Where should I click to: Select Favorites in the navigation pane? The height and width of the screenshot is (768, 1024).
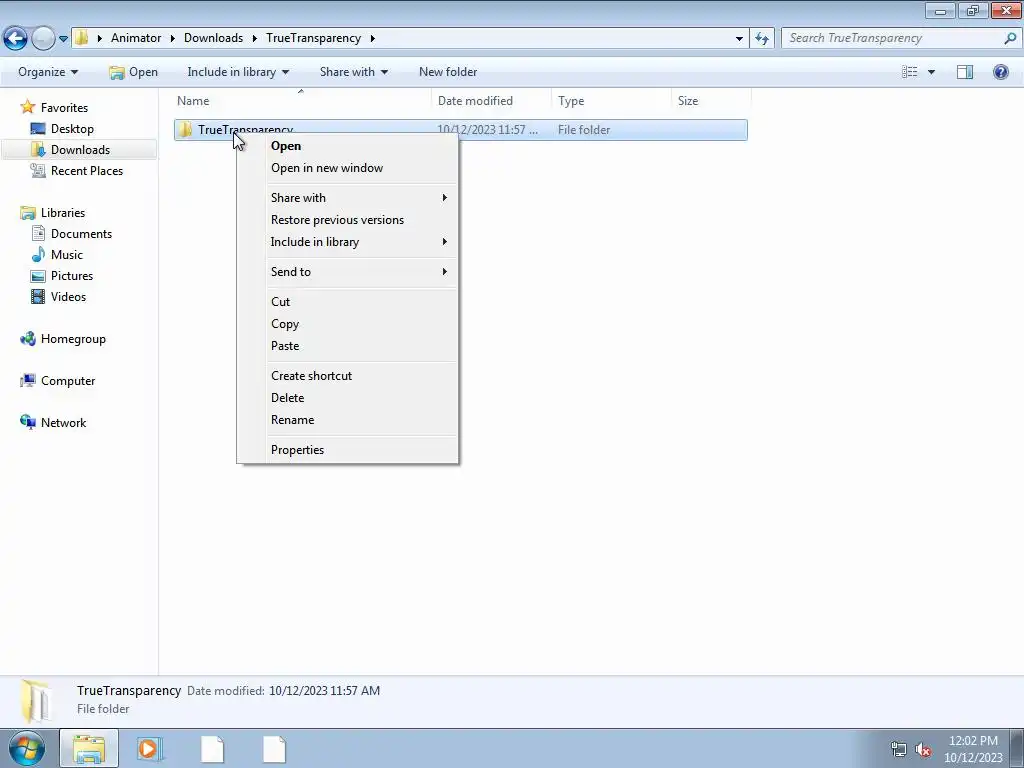[x=64, y=108]
